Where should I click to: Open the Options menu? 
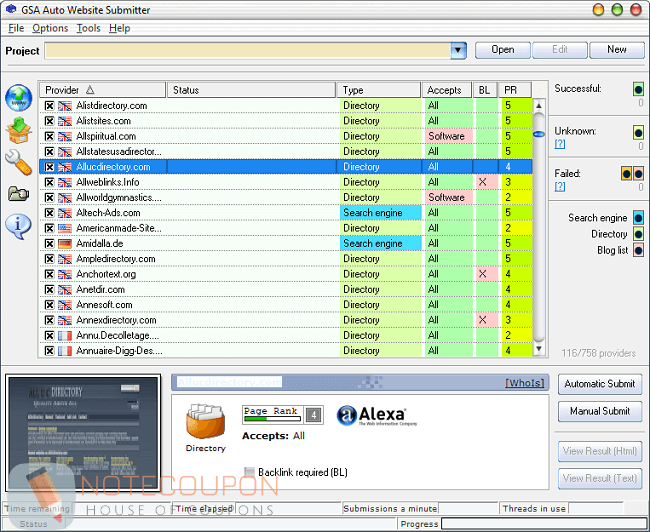click(50, 28)
